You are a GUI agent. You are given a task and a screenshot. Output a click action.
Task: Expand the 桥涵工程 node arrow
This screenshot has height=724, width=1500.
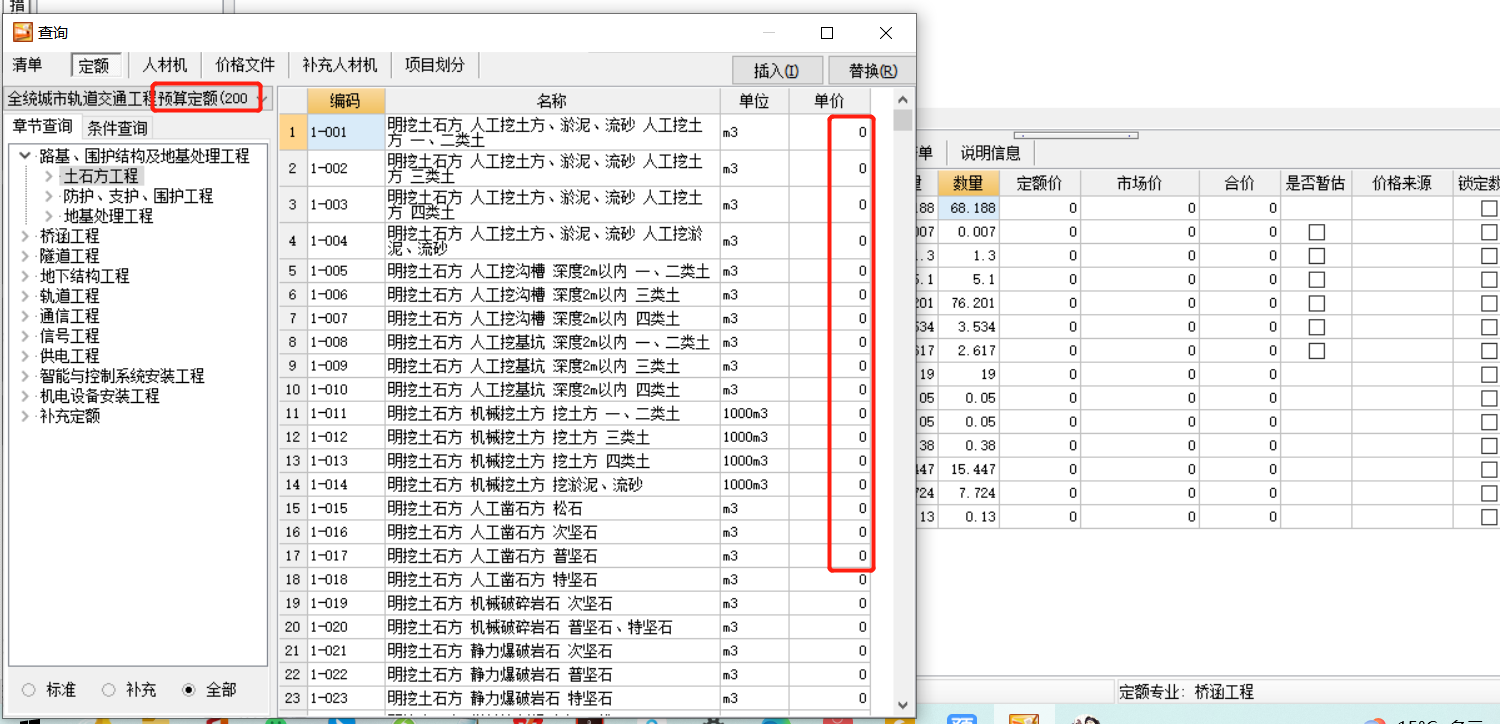point(25,236)
